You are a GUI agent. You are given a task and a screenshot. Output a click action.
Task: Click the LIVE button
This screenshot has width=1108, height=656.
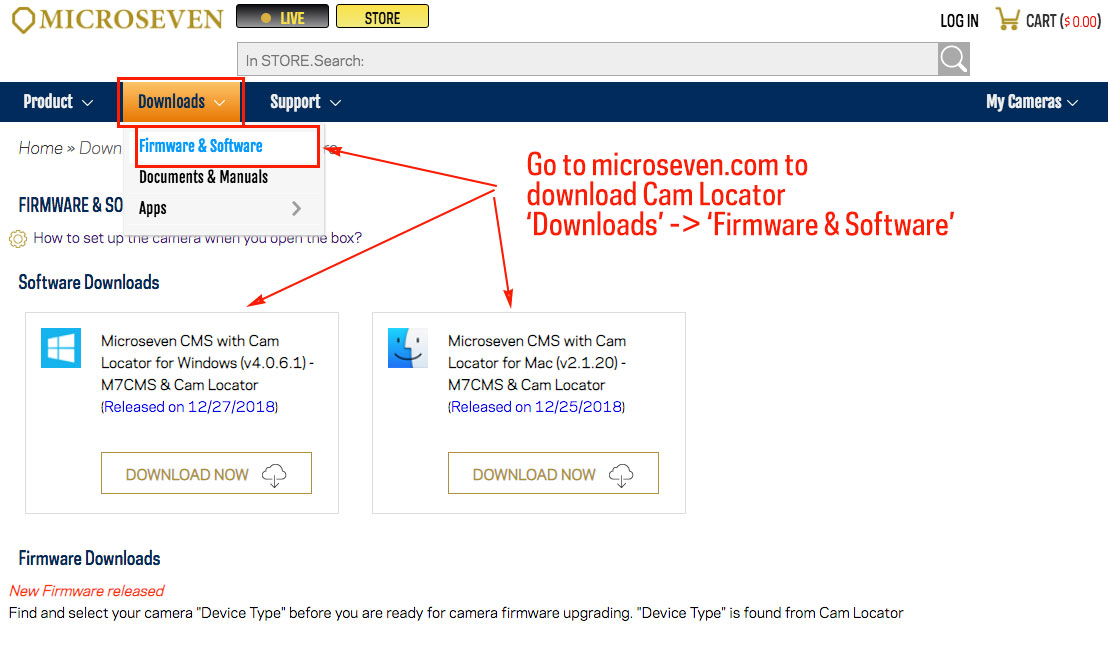283,17
